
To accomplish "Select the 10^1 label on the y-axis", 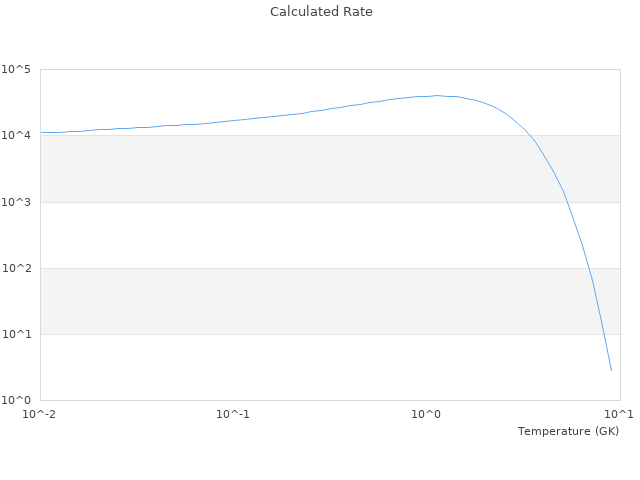I will (16, 334).
